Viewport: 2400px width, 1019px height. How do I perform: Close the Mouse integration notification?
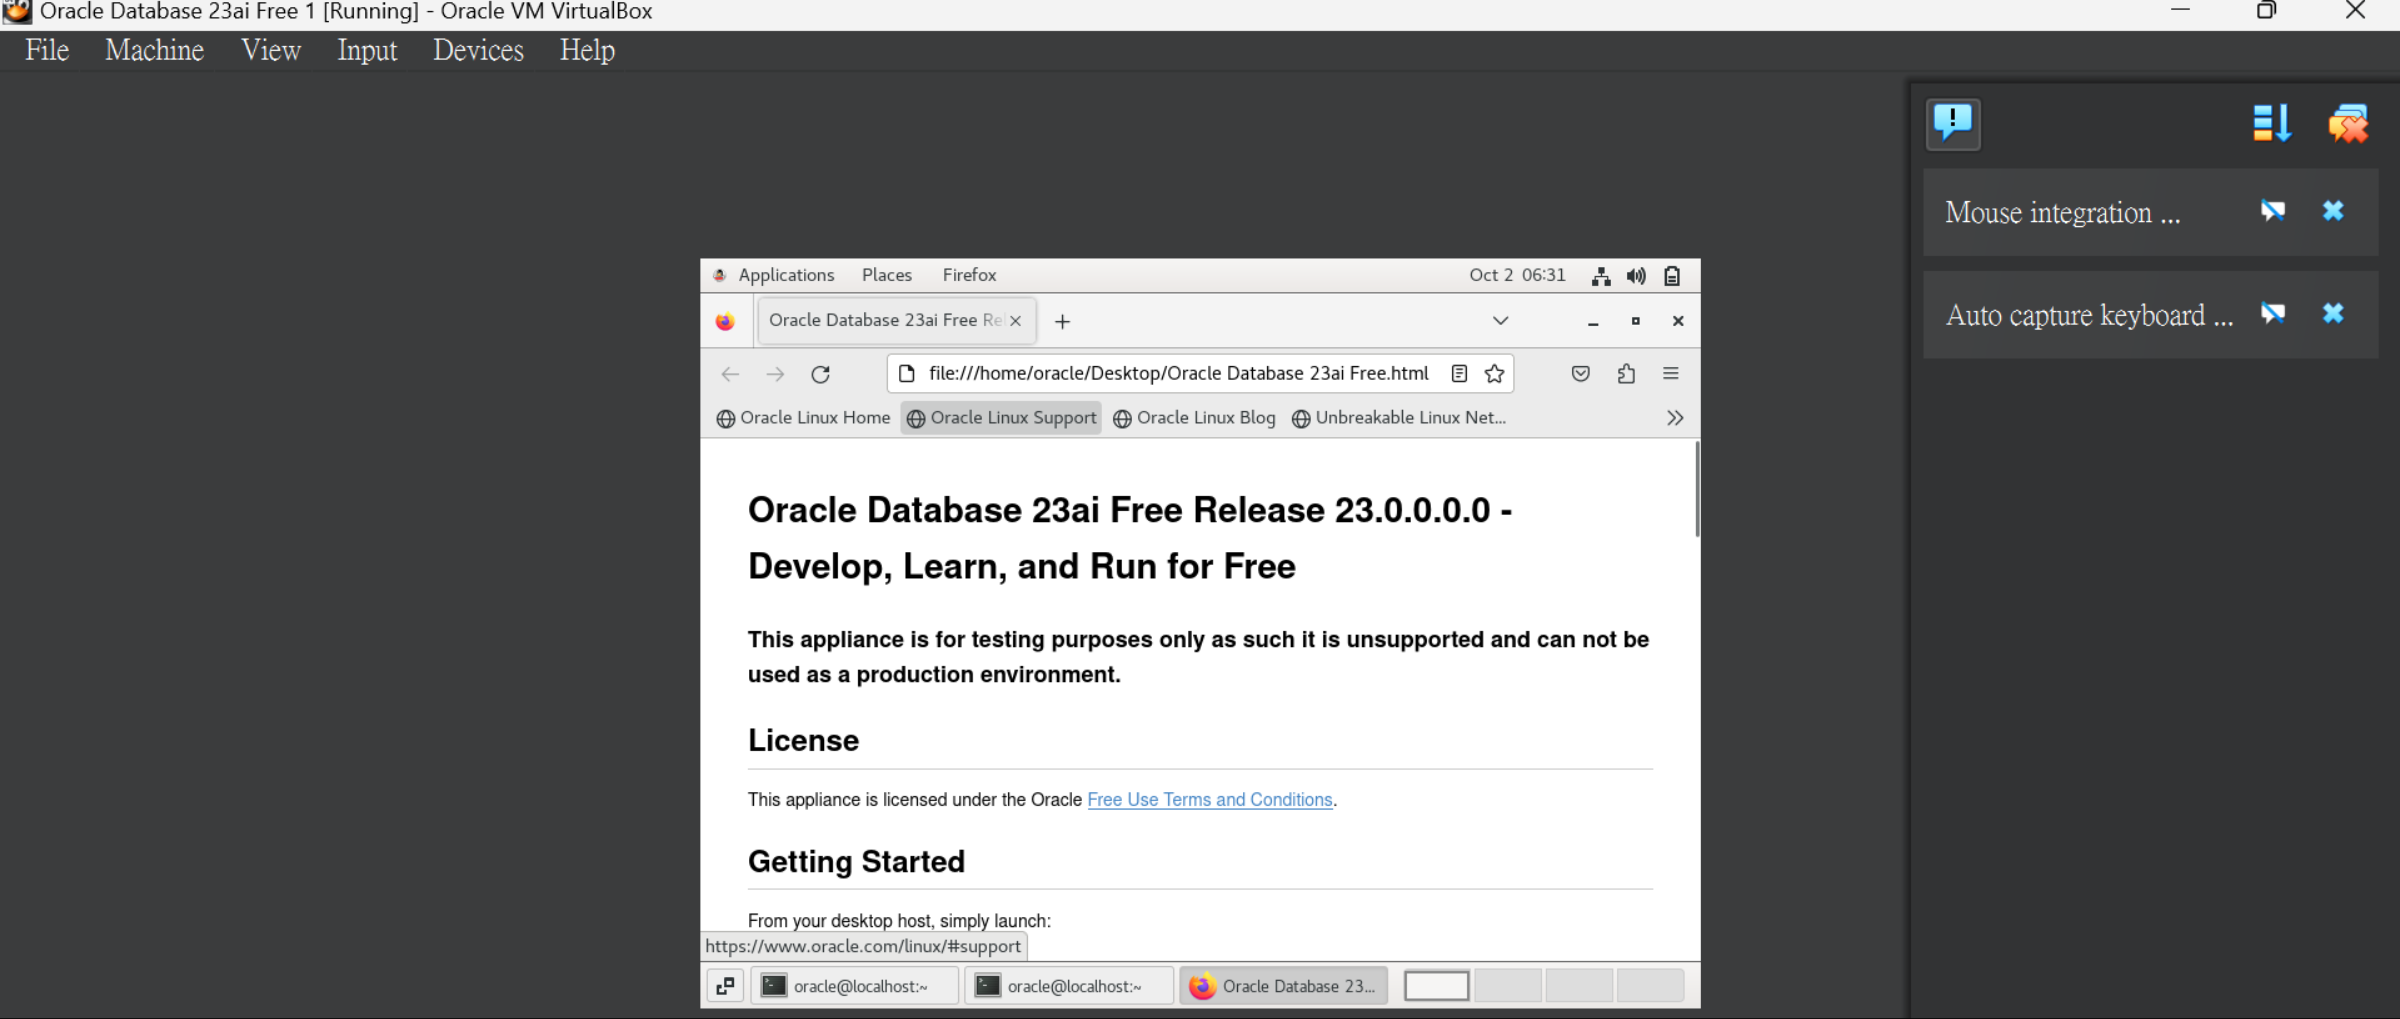tap(2333, 211)
